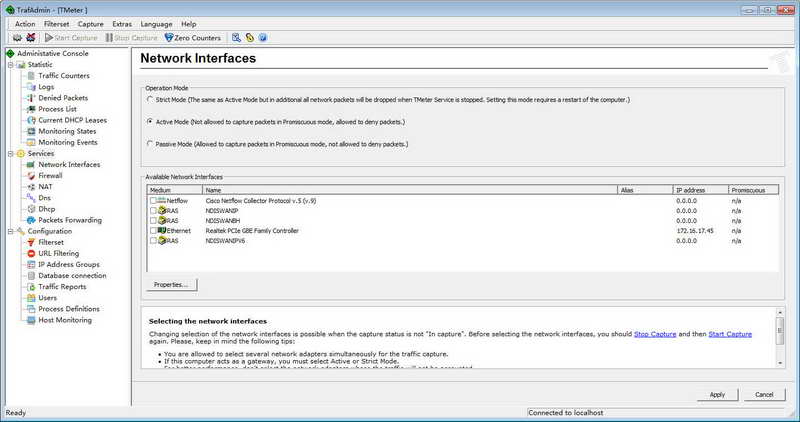The width and height of the screenshot is (800, 422).
Task: Click Zero Counters toolbar button
Action: (192, 38)
